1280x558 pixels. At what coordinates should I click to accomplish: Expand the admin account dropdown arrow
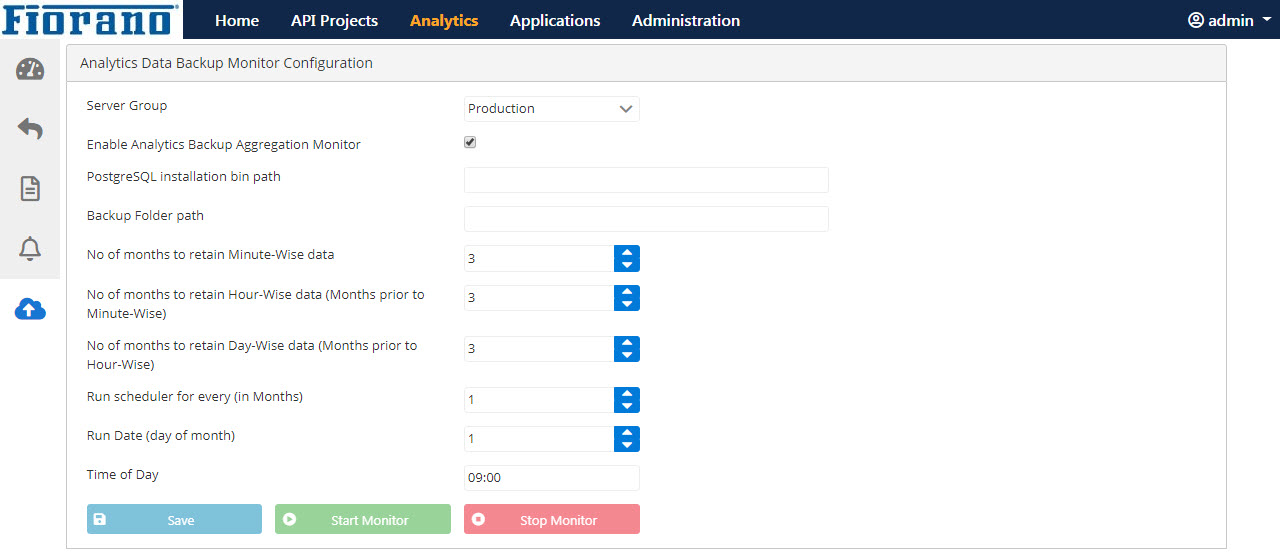pyautogui.click(x=1267, y=20)
